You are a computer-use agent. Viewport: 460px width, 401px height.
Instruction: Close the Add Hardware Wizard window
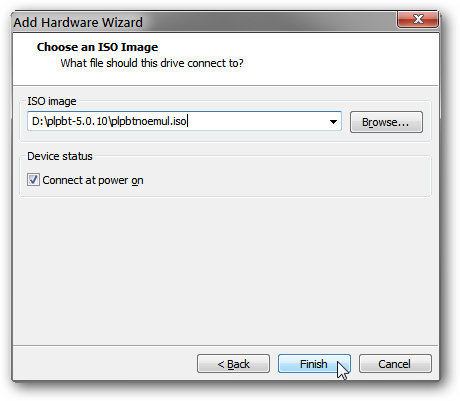[x=418, y=20]
